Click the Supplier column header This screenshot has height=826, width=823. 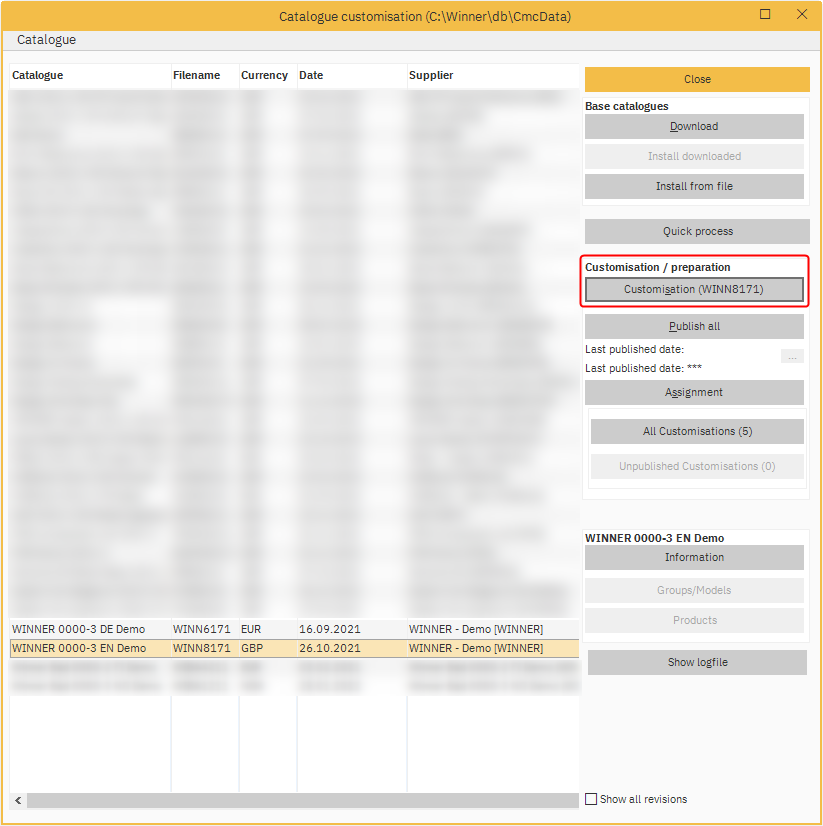(x=491, y=75)
